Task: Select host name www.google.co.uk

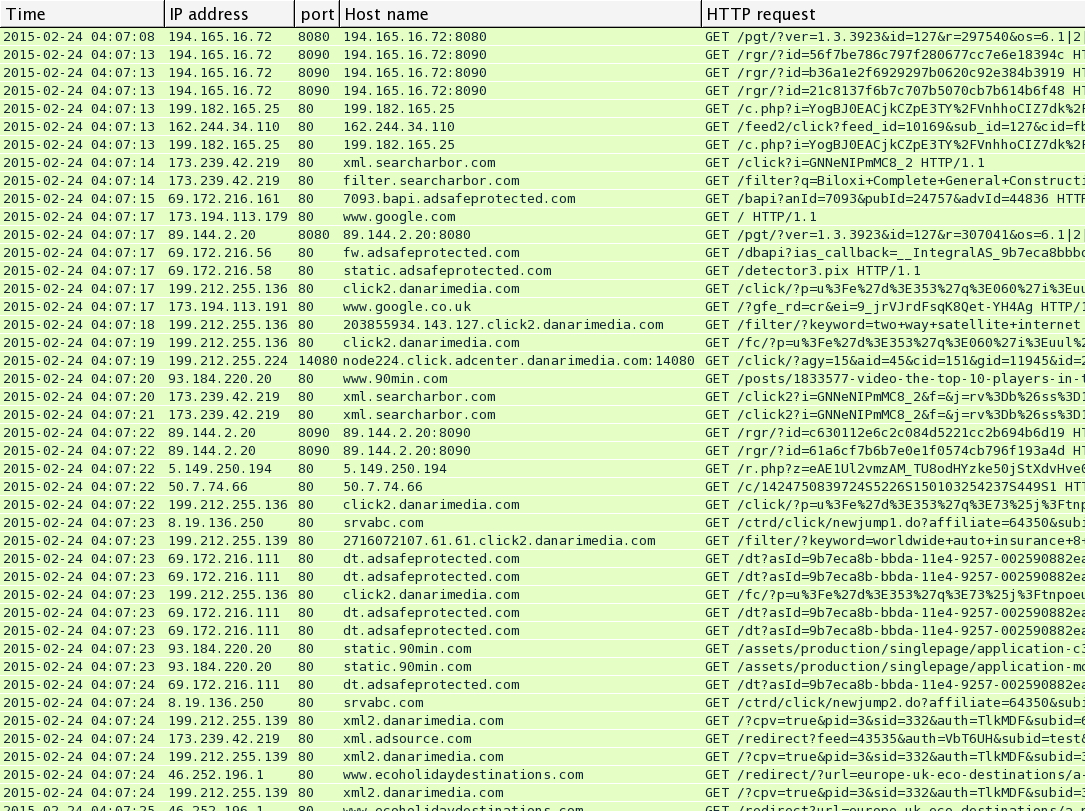Action: point(407,307)
